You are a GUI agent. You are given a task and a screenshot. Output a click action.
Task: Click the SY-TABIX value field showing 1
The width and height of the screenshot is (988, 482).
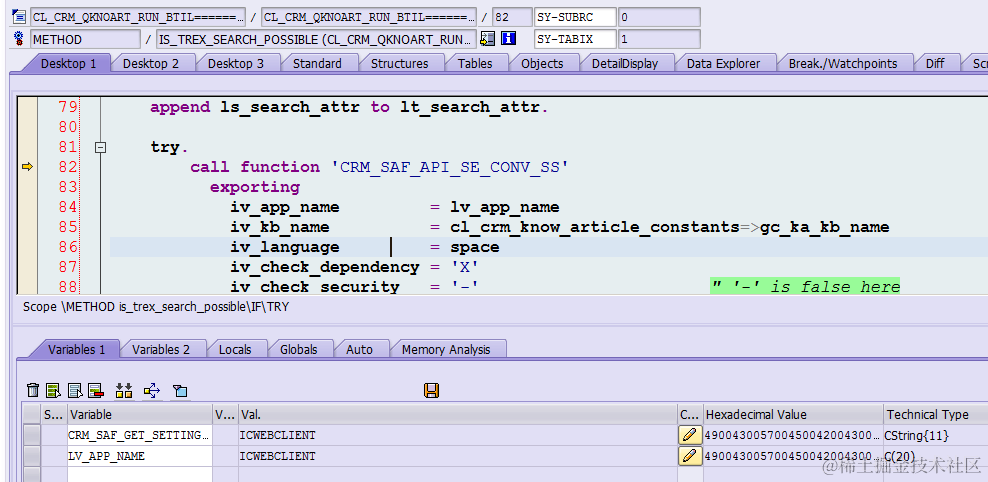point(659,39)
